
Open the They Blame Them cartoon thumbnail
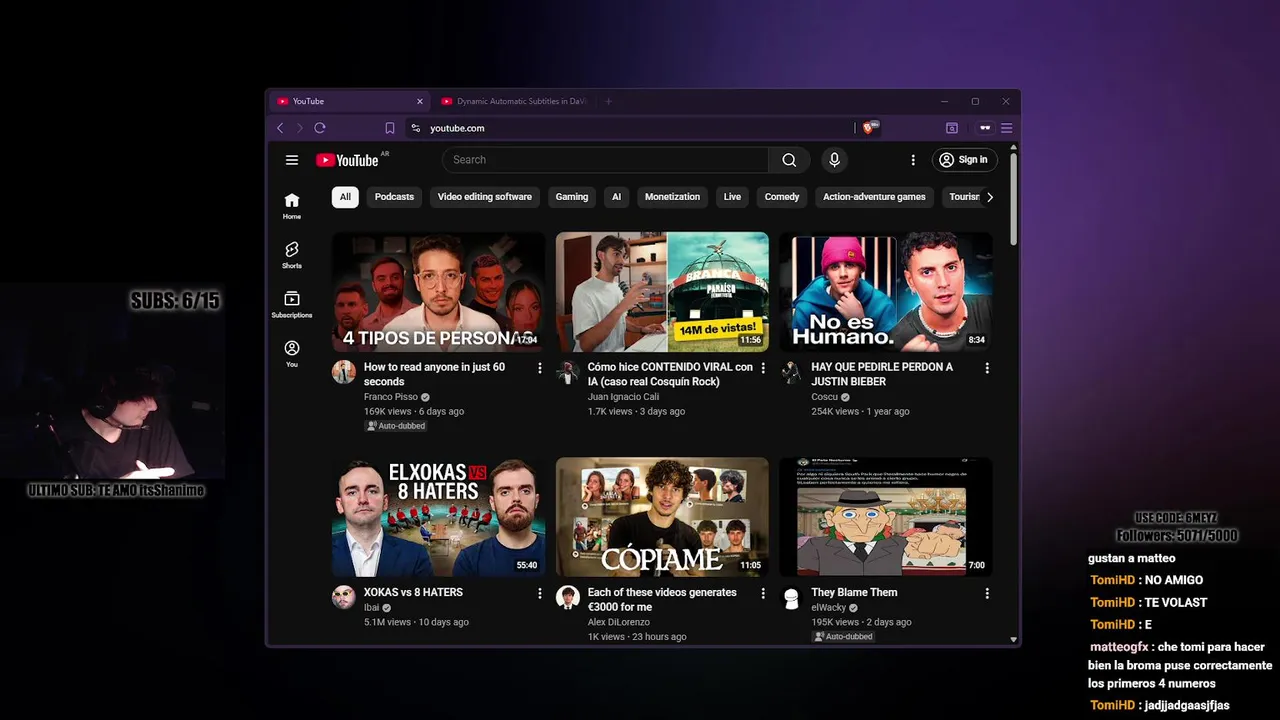point(886,517)
